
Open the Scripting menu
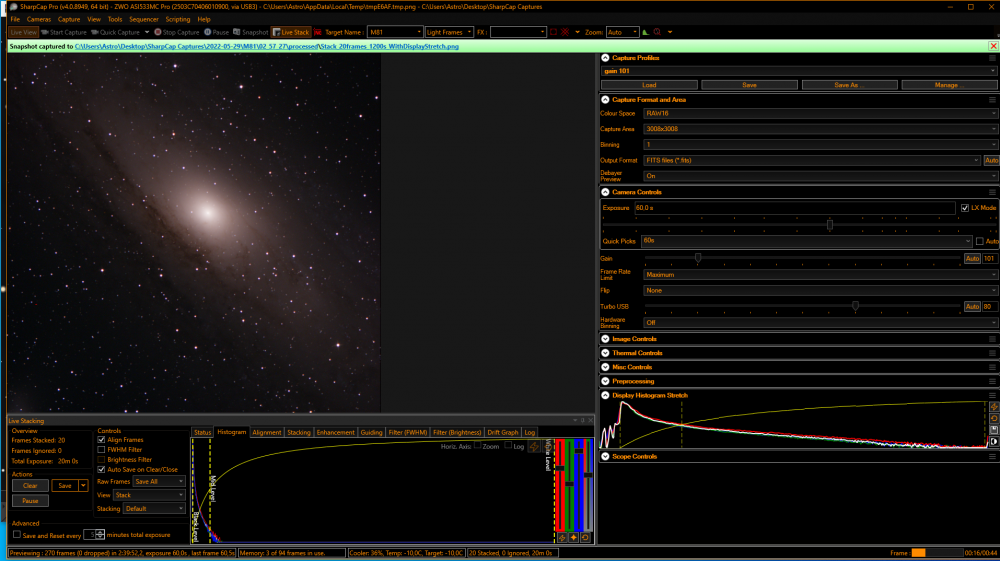coord(178,19)
